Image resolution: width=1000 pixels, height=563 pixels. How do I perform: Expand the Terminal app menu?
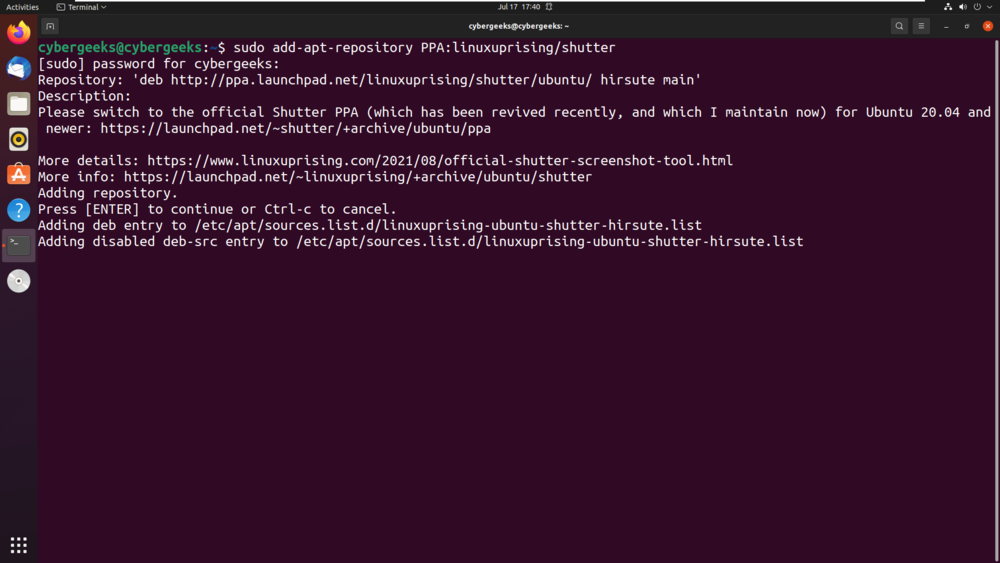82,7
